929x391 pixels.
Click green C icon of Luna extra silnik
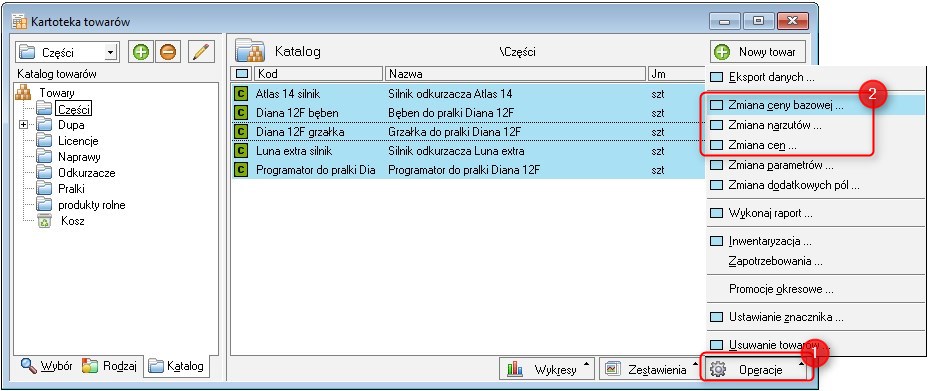pyautogui.click(x=241, y=151)
